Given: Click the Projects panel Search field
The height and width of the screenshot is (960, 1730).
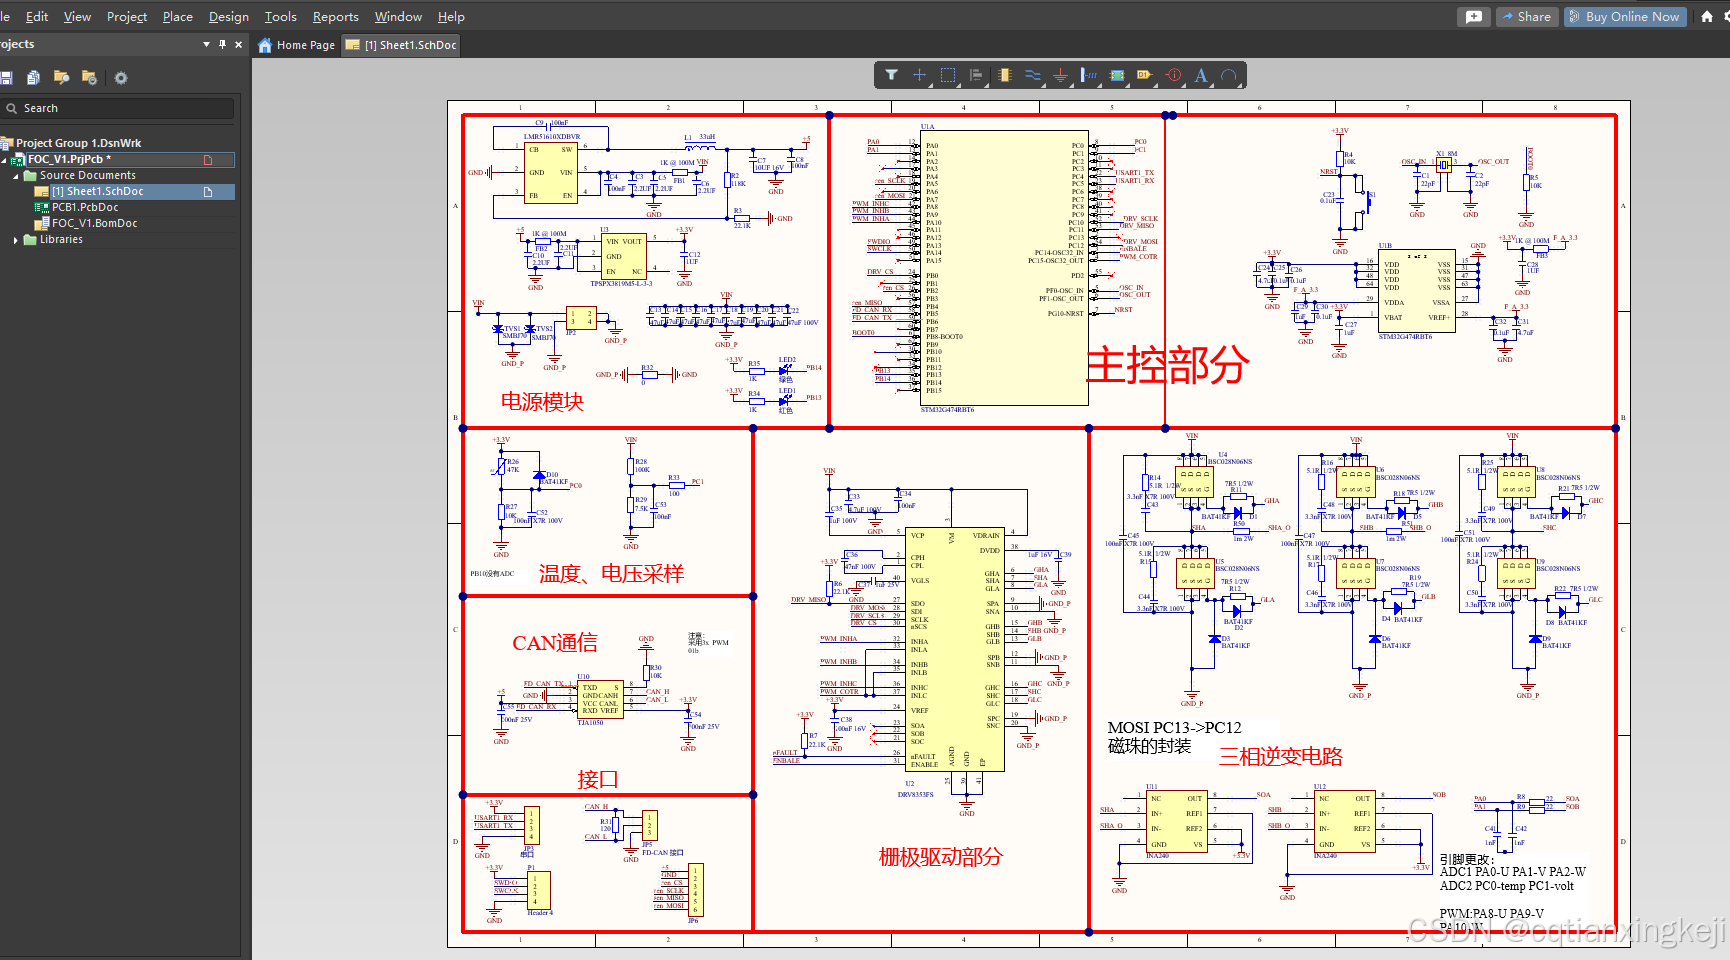Looking at the screenshot, I should [118, 108].
